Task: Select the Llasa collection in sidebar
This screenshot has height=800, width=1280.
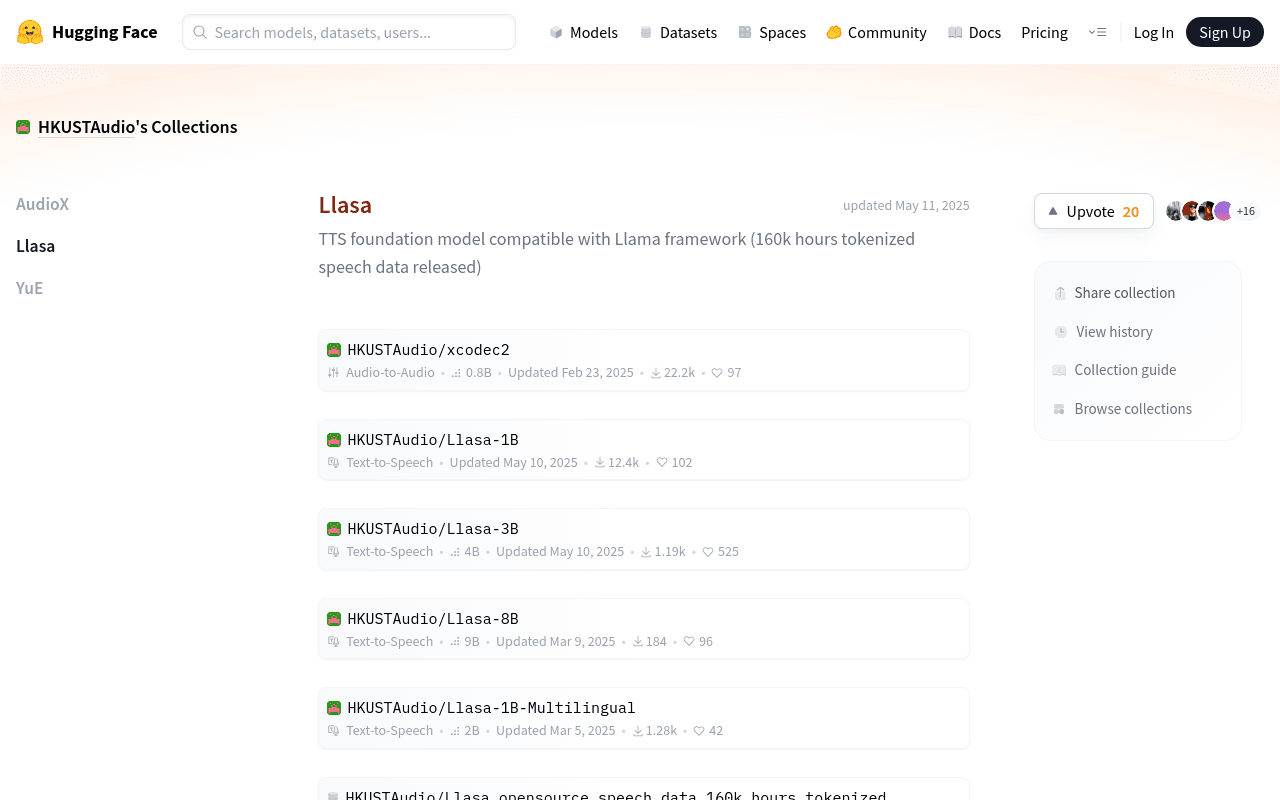Action: [36, 246]
